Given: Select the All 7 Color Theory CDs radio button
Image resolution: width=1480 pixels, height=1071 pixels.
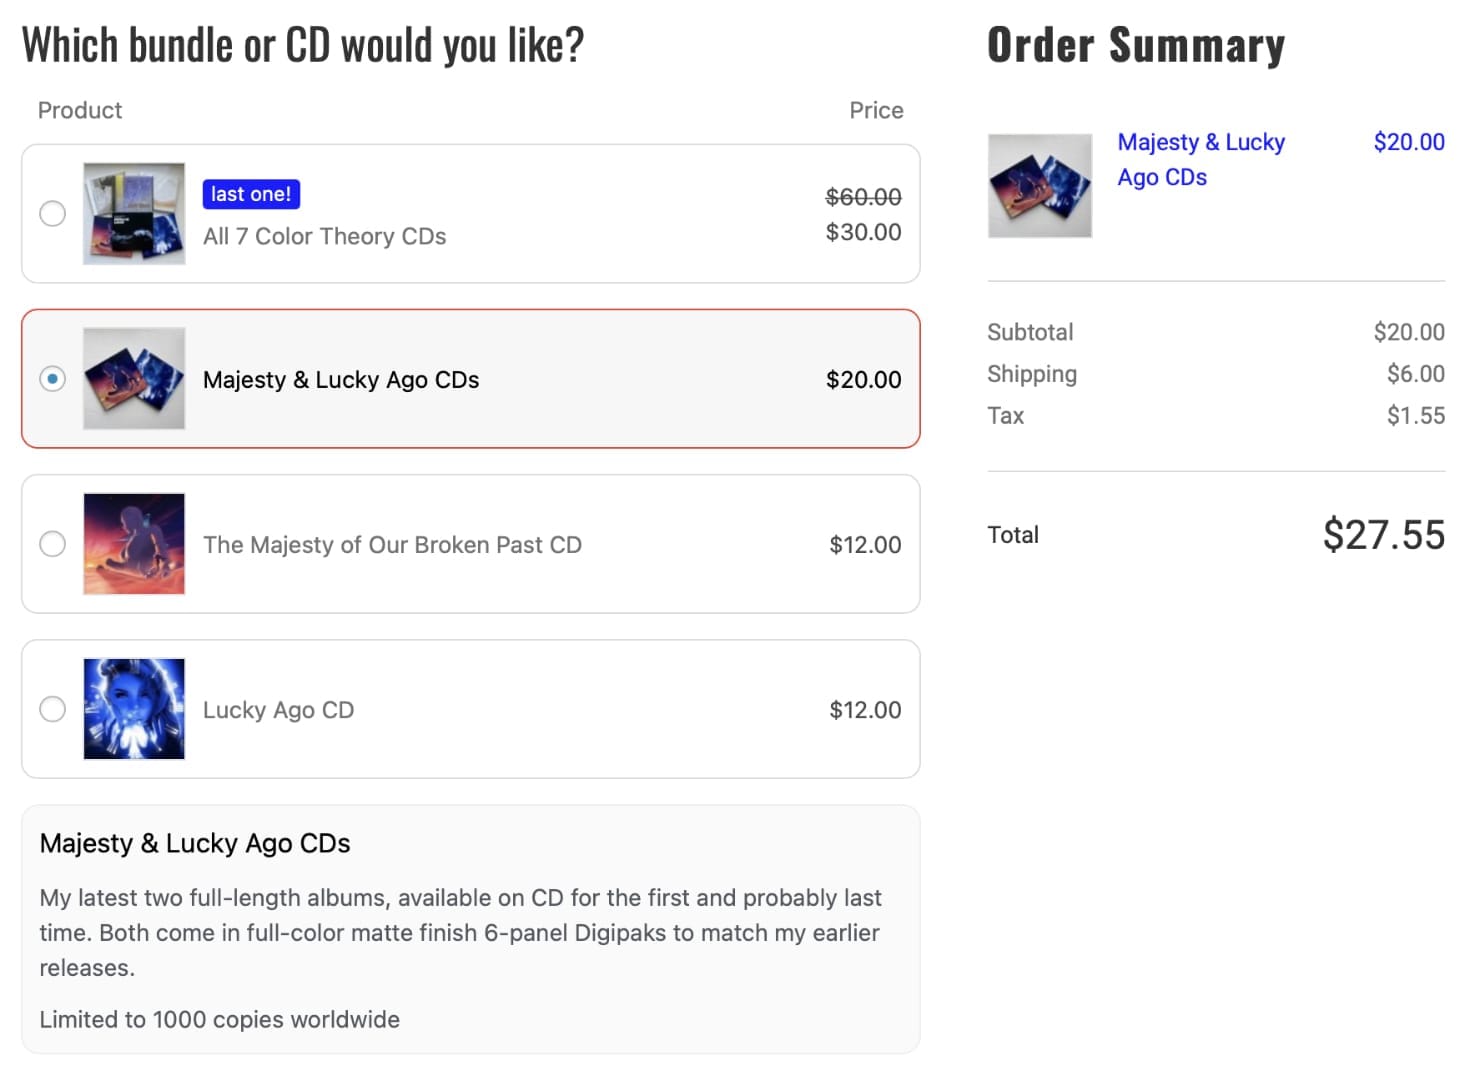Looking at the screenshot, I should pyautogui.click(x=52, y=213).
